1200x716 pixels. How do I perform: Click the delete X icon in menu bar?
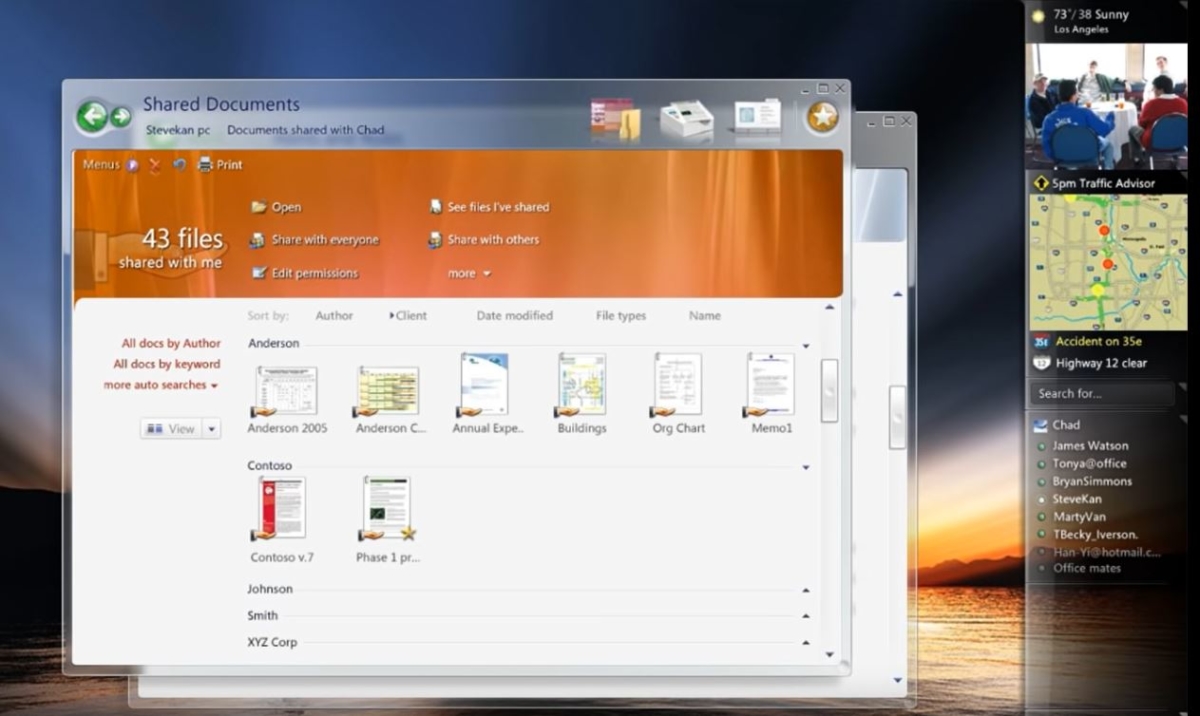point(155,165)
